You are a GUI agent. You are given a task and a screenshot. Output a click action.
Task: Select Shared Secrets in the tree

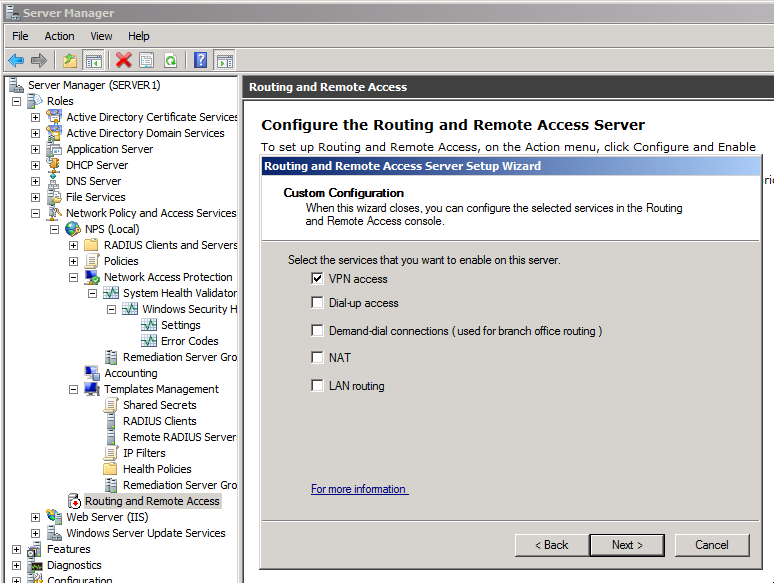coord(159,405)
